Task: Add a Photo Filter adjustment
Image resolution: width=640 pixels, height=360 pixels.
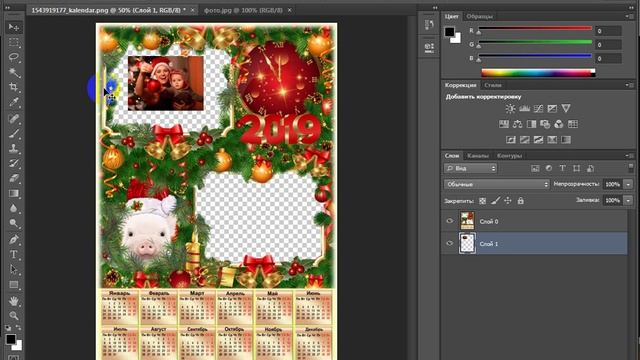Action: click(545, 124)
